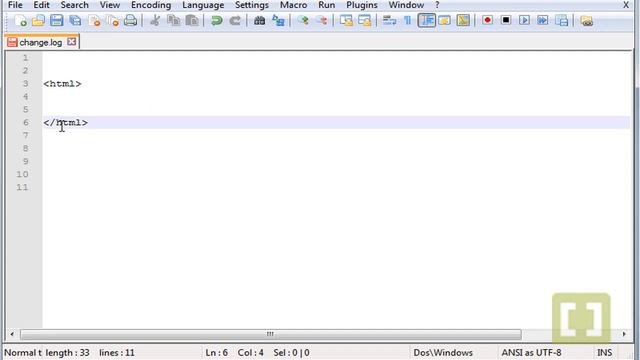
Task: Click the Copy toolbar icon
Action: coord(173,20)
